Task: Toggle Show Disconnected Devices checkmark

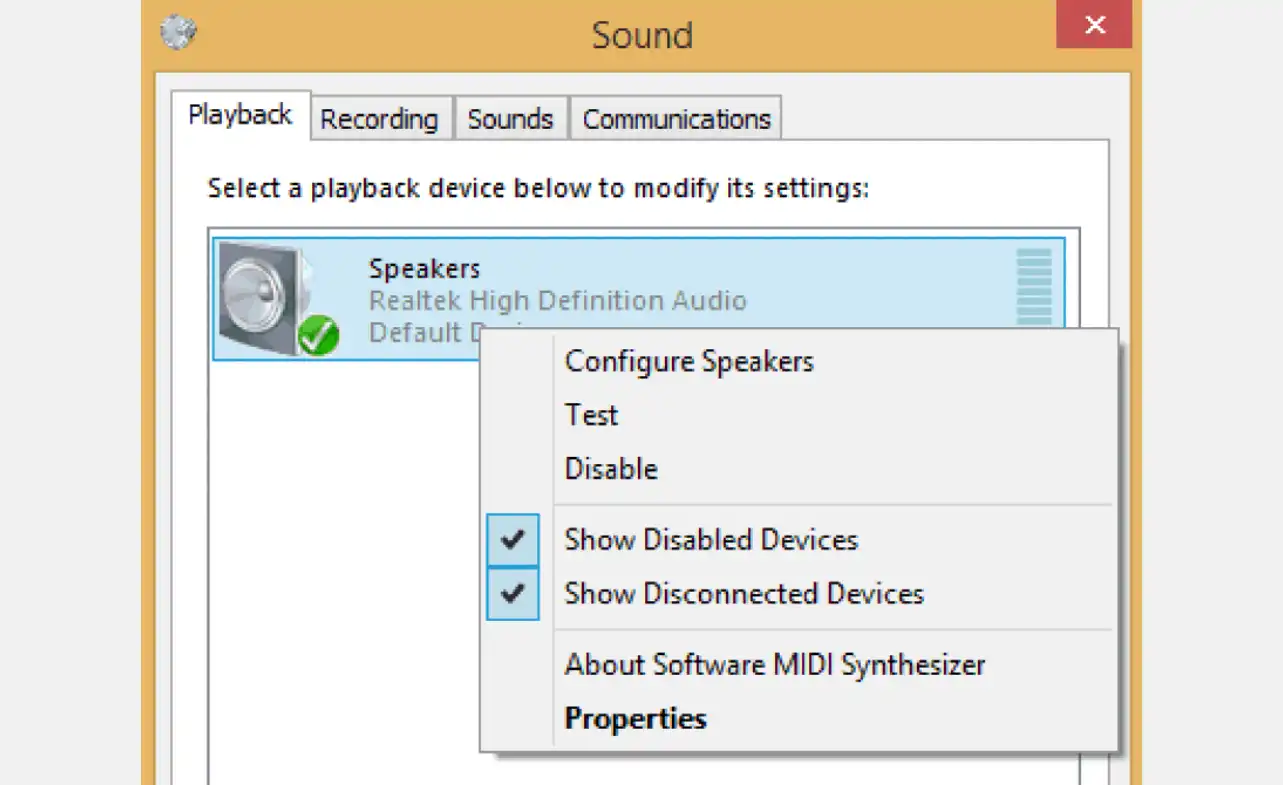Action: point(513,593)
